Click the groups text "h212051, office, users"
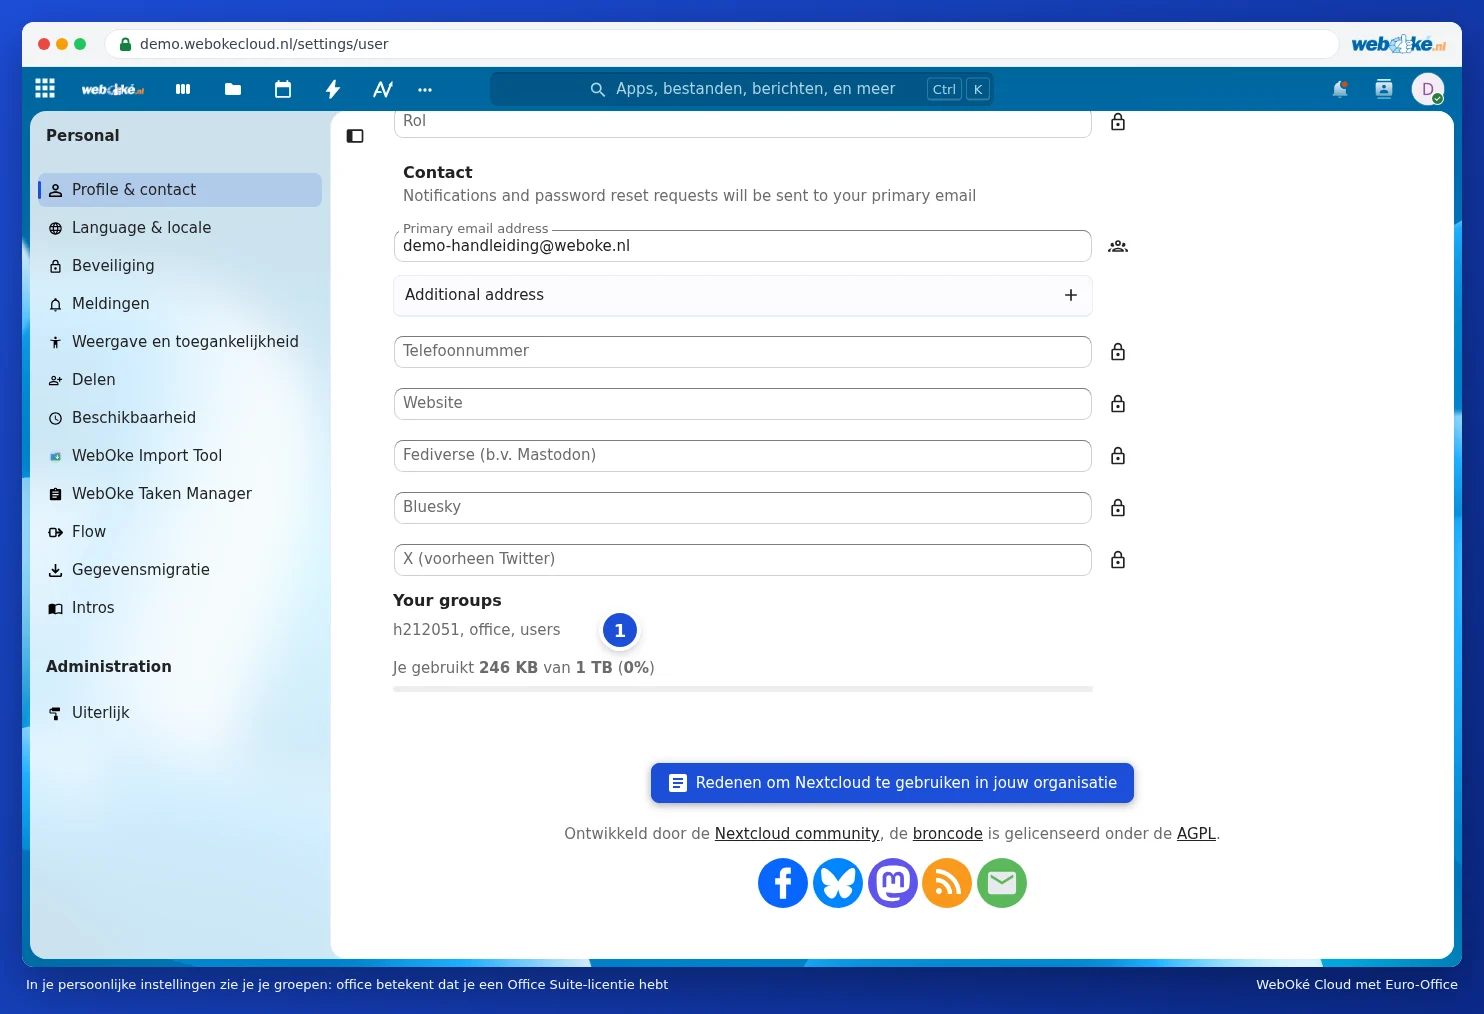The image size is (1484, 1014). pos(477,630)
